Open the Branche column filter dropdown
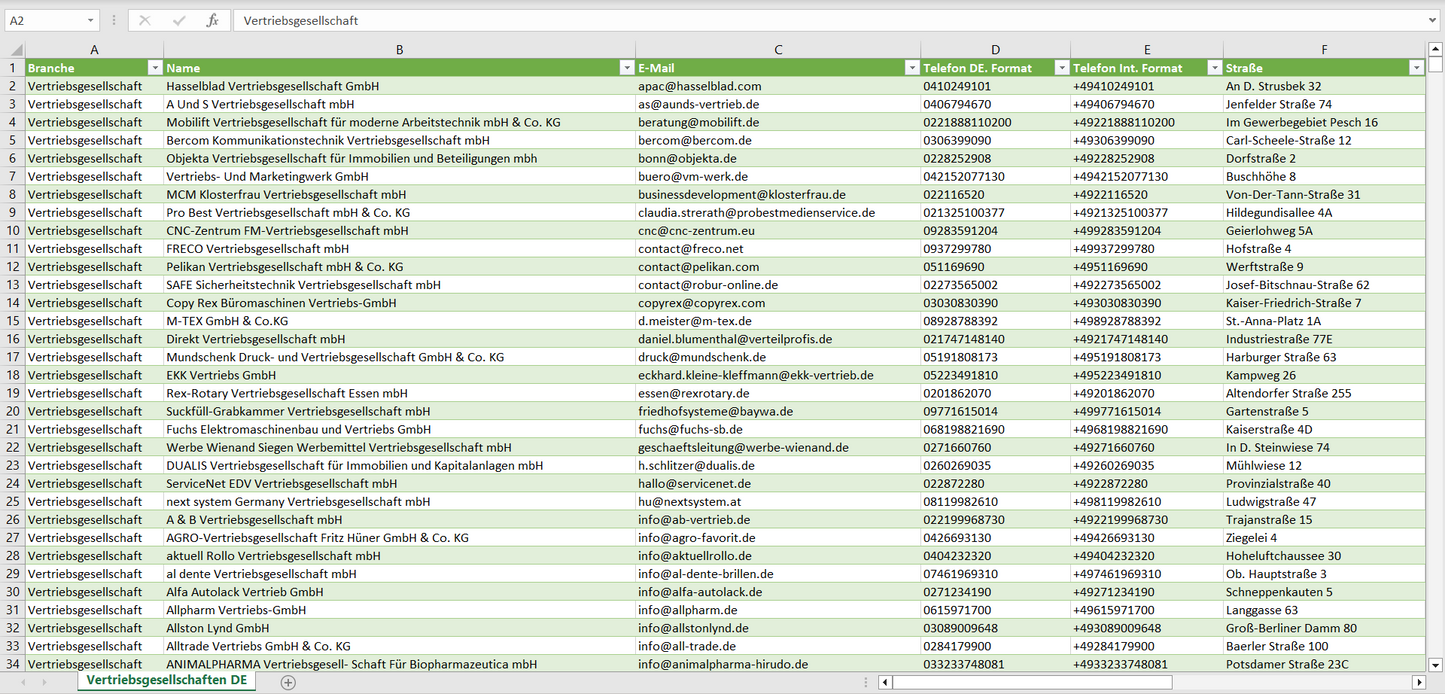 click(x=154, y=68)
